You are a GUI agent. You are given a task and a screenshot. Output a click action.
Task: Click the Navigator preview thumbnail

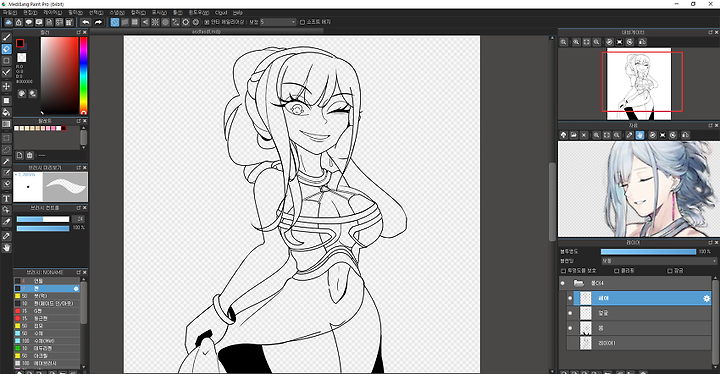coord(639,84)
